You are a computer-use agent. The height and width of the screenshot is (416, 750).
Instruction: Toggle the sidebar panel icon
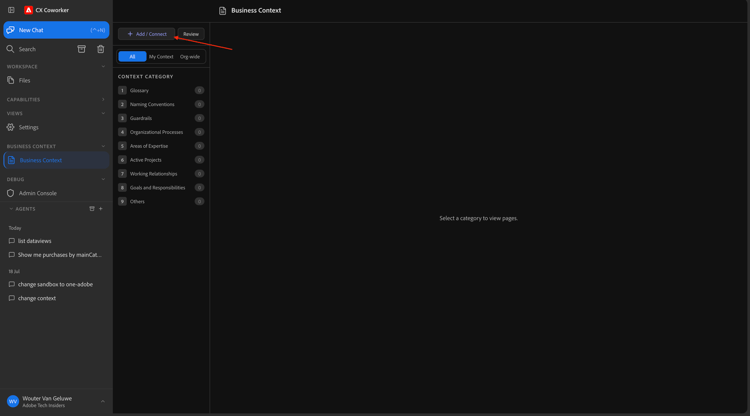[x=11, y=10]
